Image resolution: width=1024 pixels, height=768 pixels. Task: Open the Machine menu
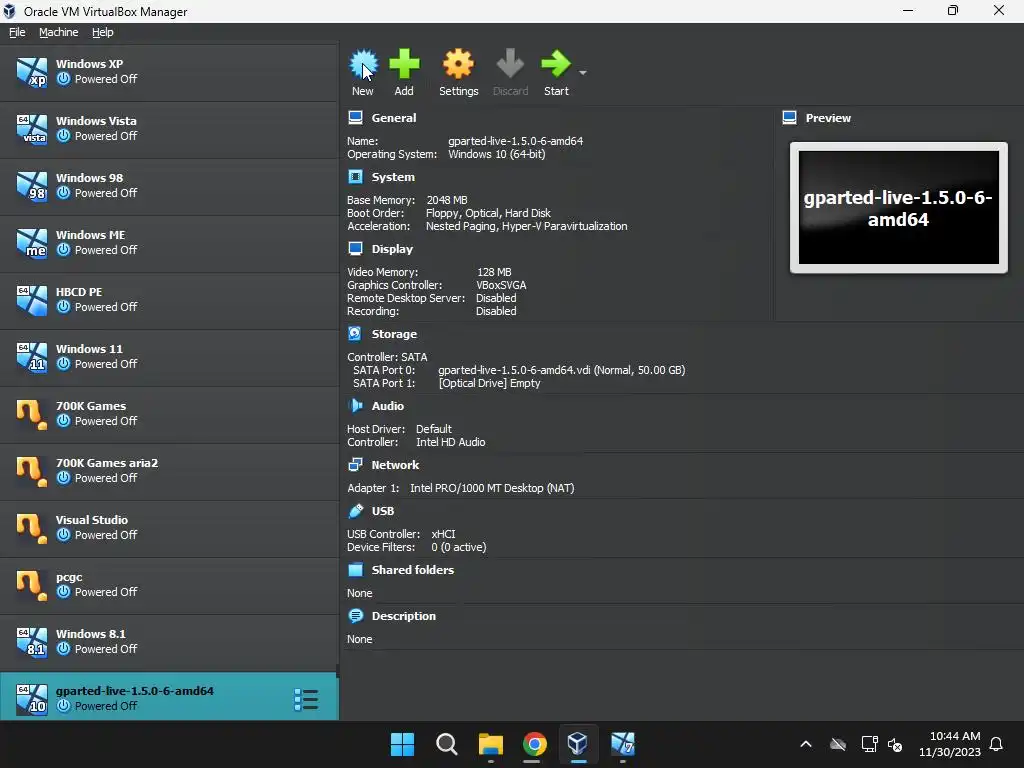tap(59, 32)
